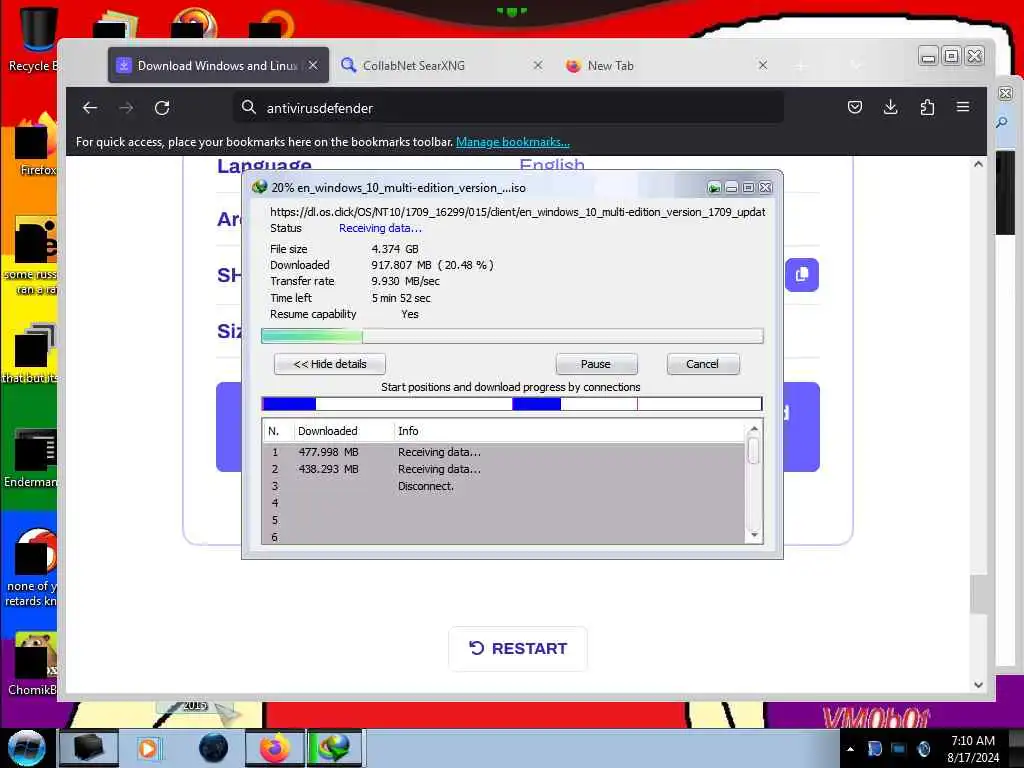This screenshot has width=1024, height=768.
Task: Click the dark globe taskbar icon
Action: pyautogui.click(x=214, y=748)
